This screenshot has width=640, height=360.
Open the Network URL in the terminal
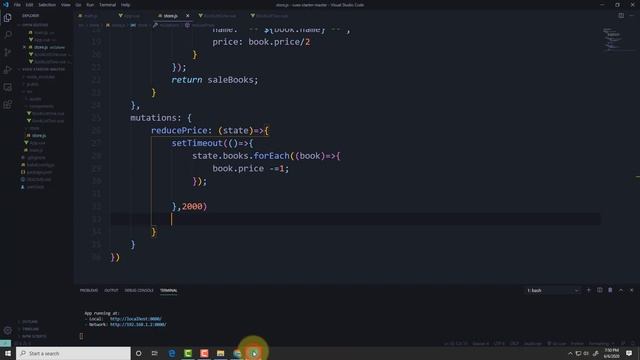point(138,324)
